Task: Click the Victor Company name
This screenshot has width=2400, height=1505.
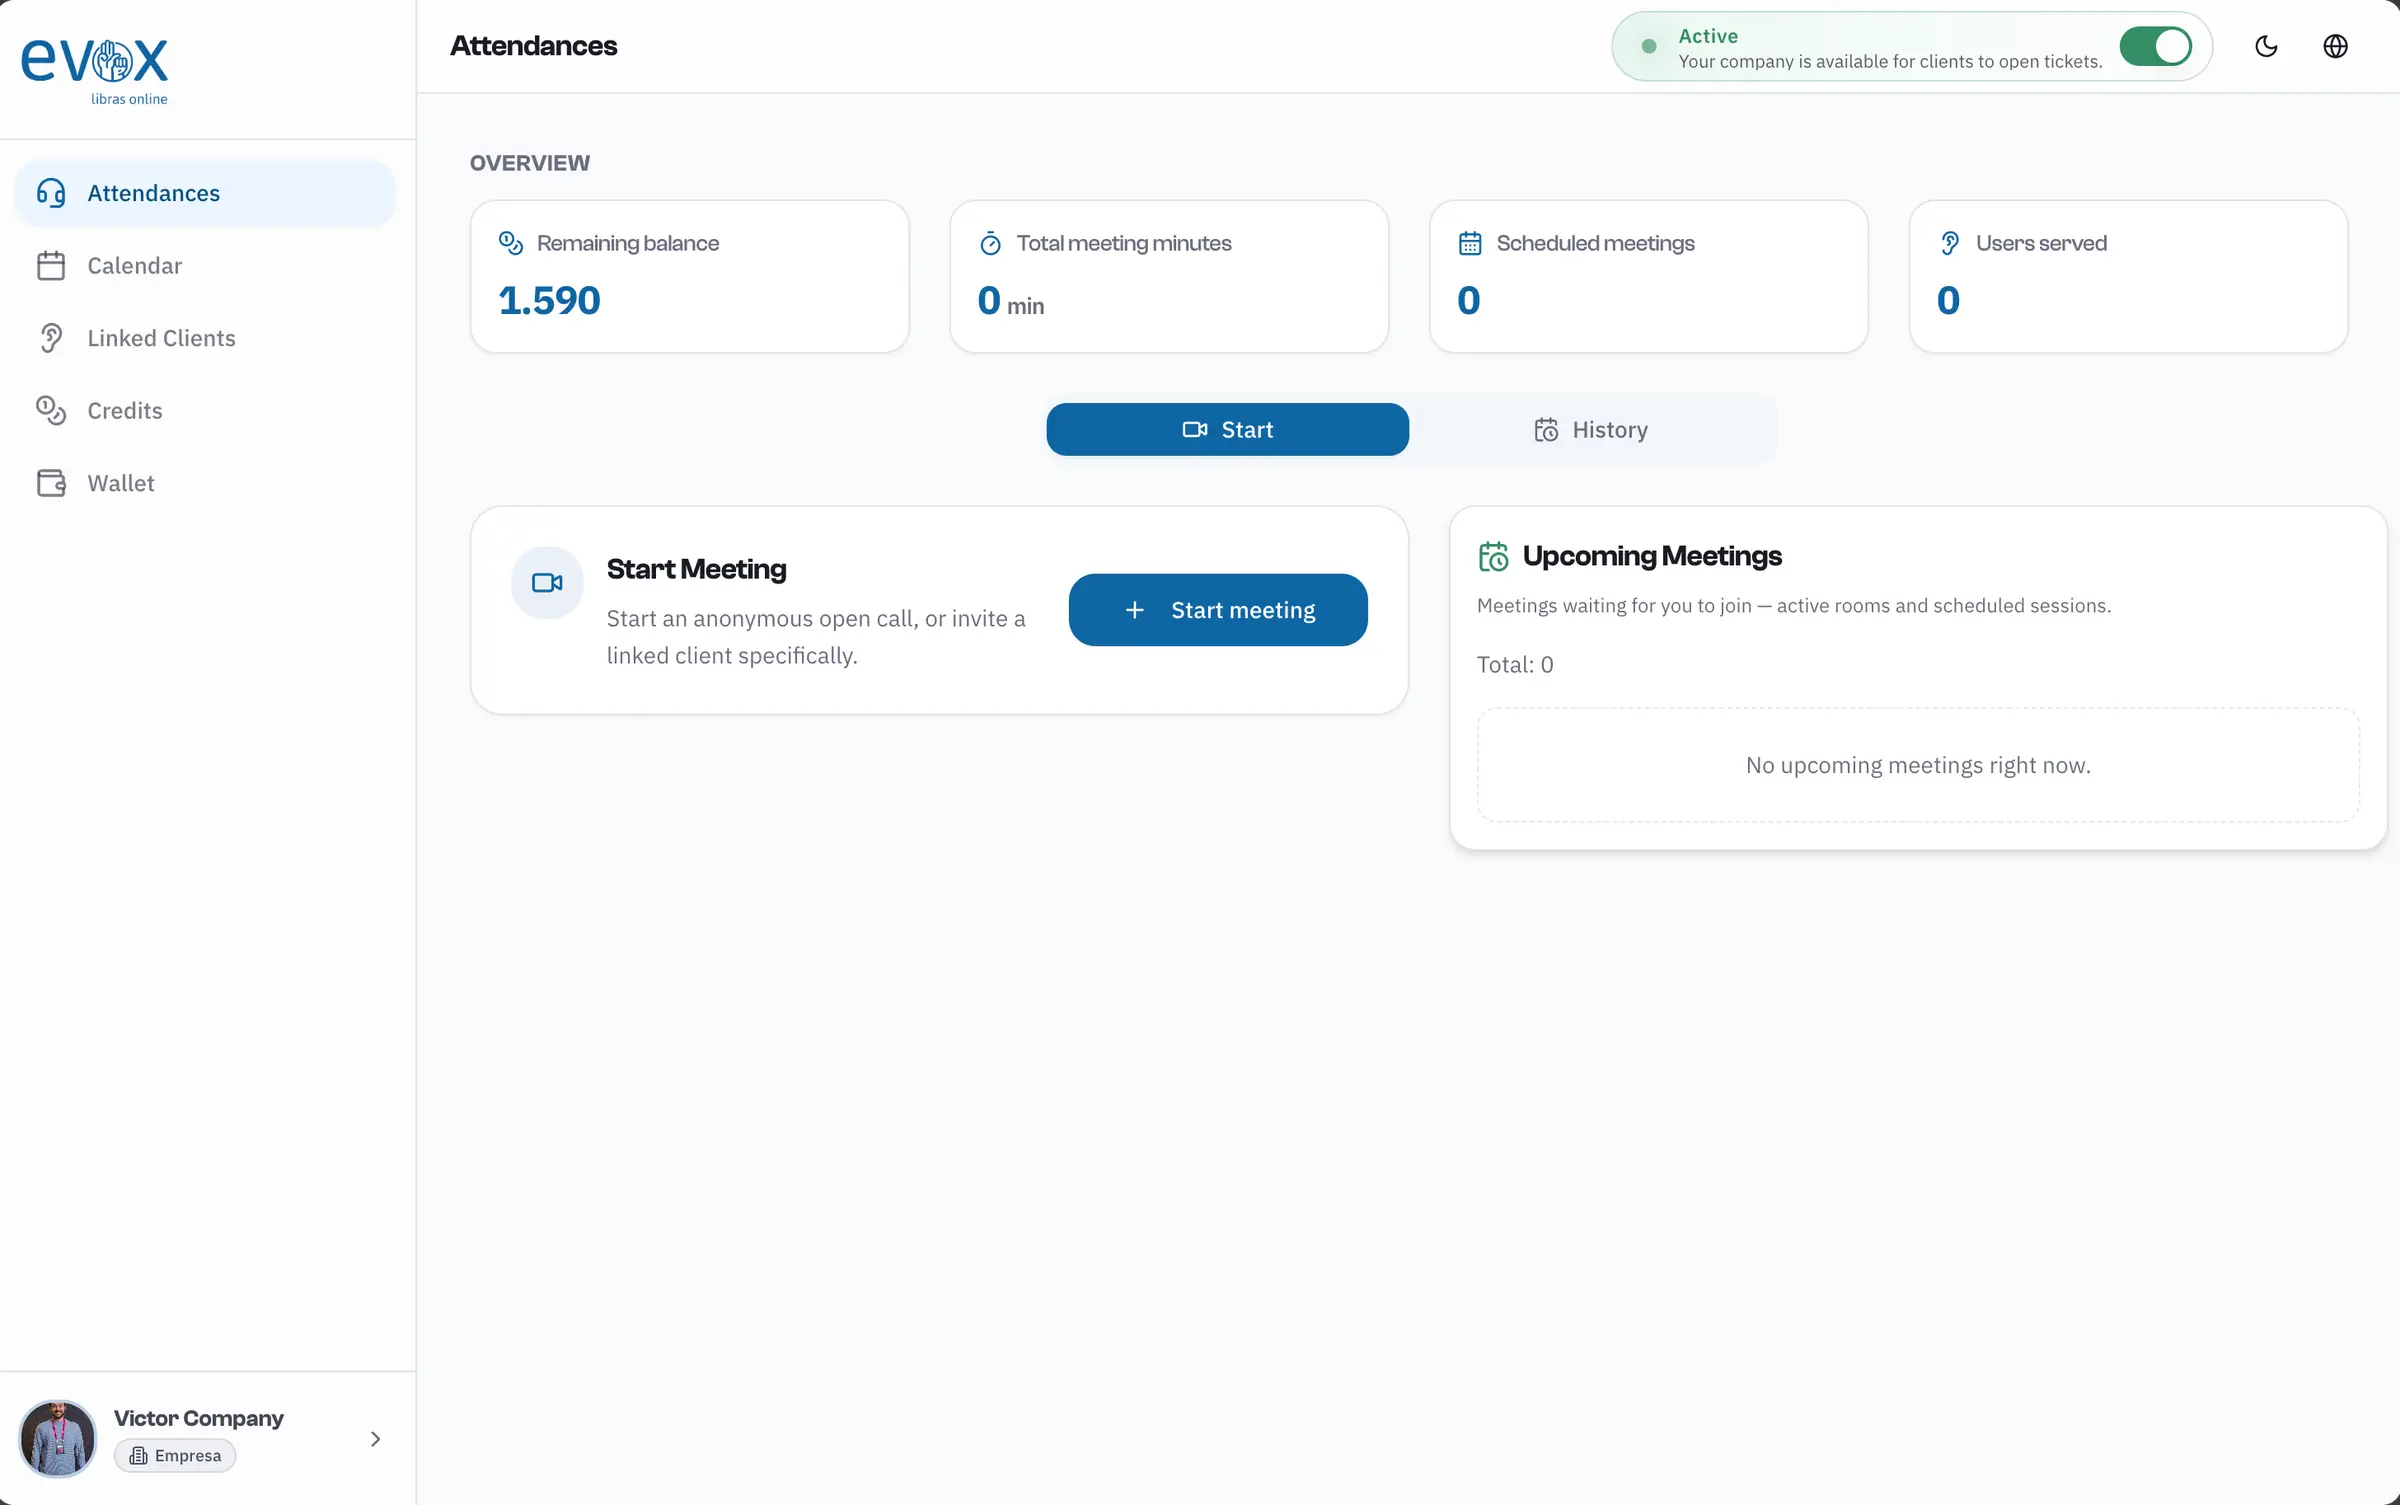Action: (x=199, y=1418)
